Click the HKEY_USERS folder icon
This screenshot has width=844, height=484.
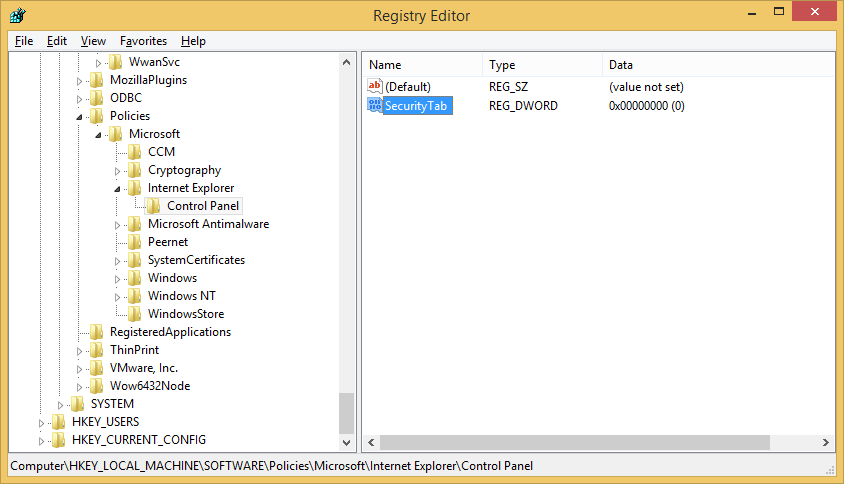click(59, 422)
